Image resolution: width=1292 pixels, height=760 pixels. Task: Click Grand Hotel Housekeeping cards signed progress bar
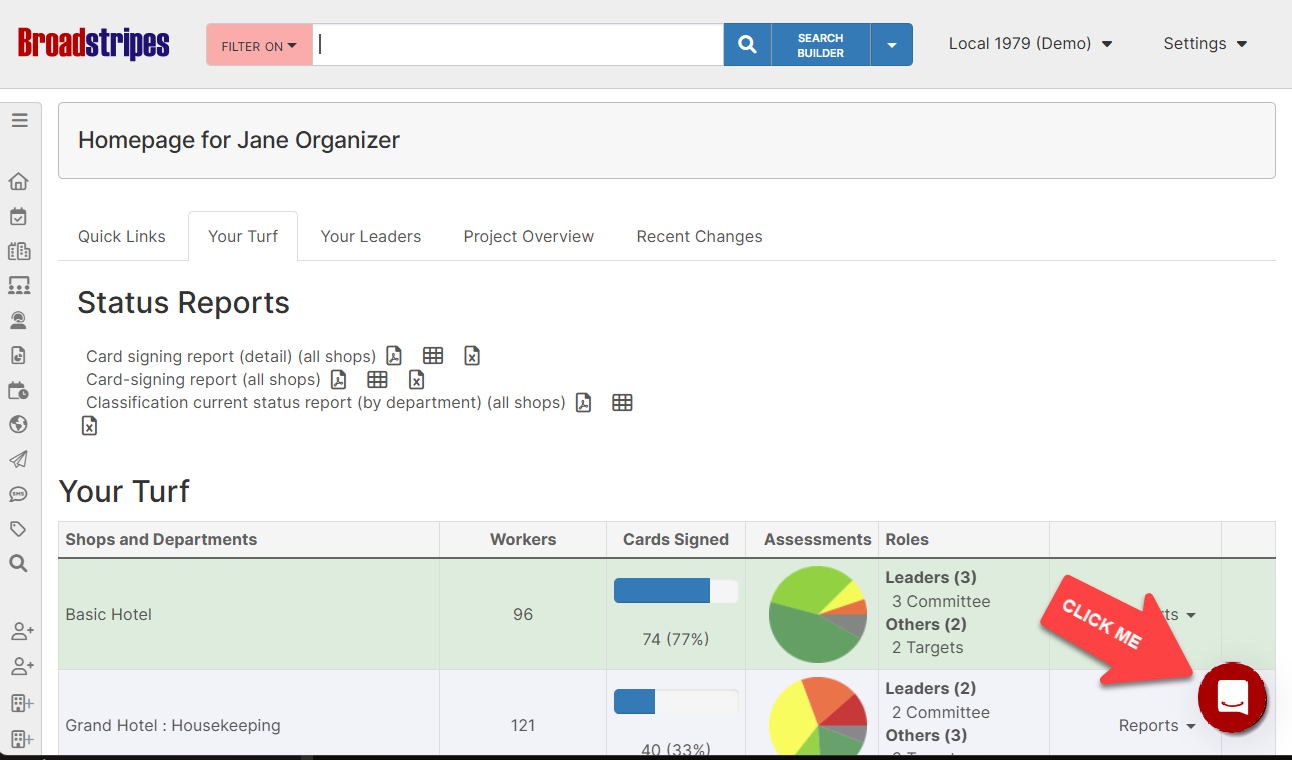(x=676, y=701)
